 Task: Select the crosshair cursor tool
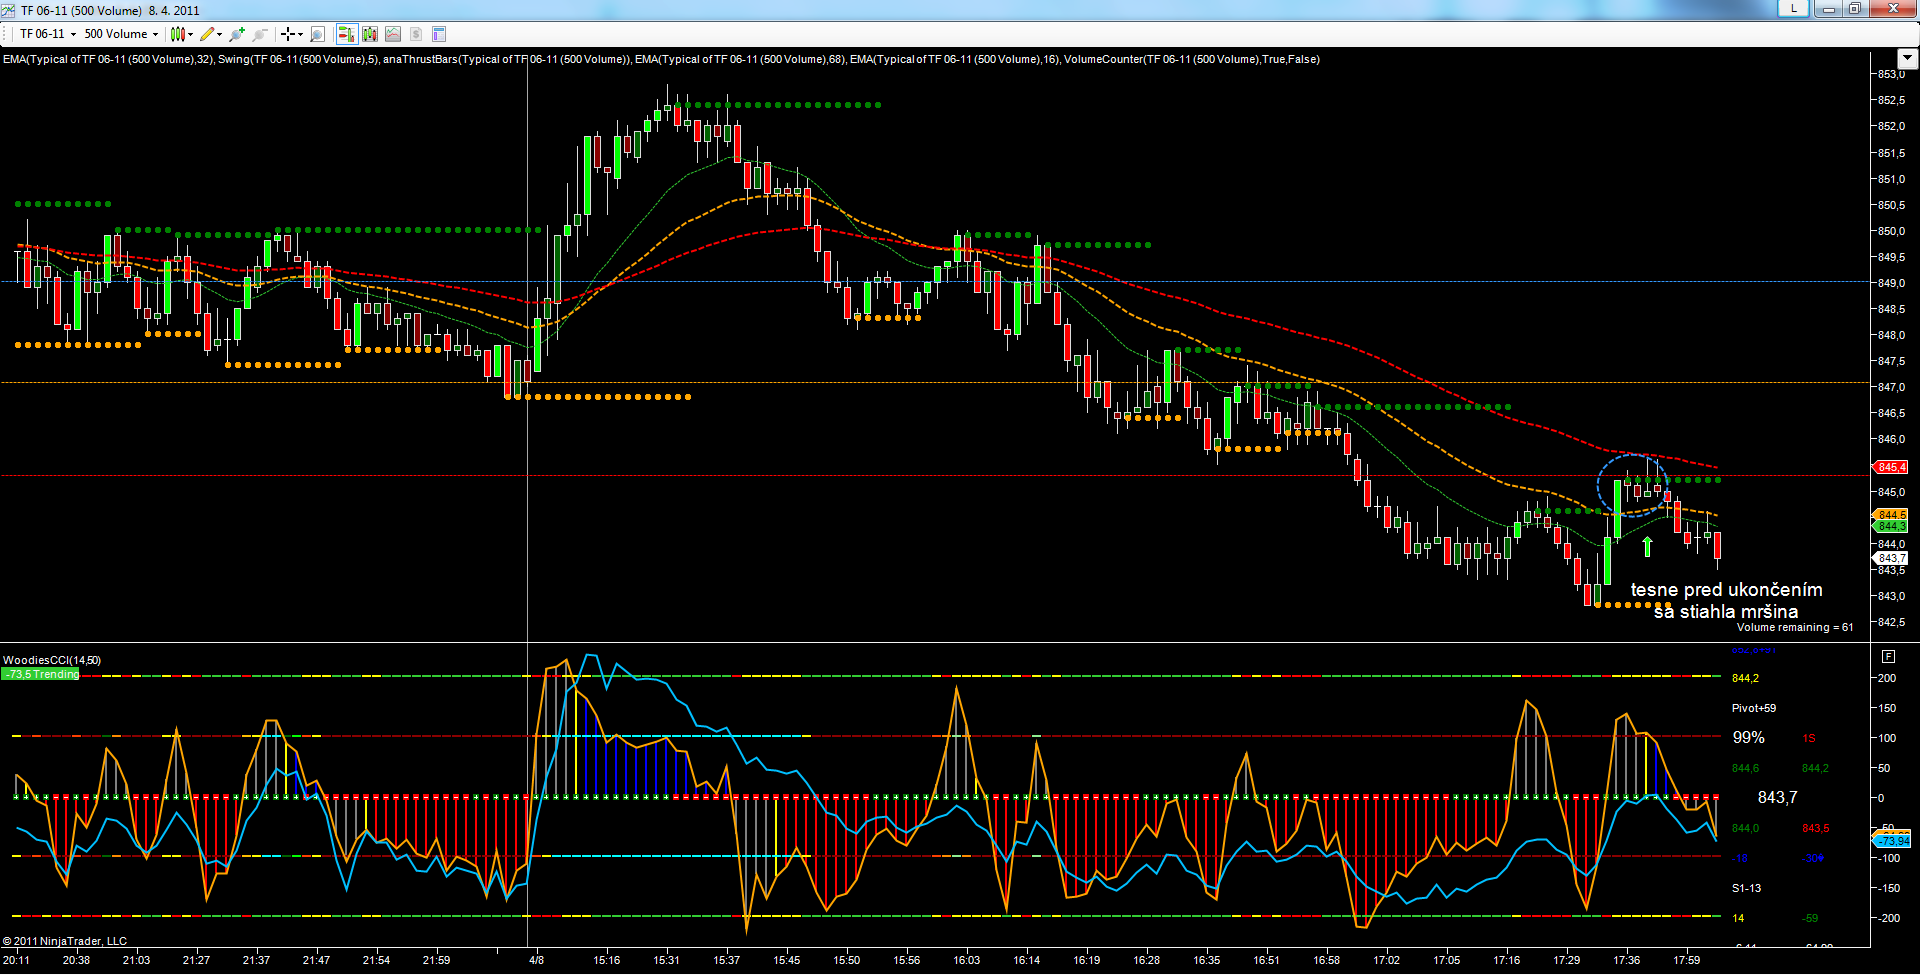[290, 34]
